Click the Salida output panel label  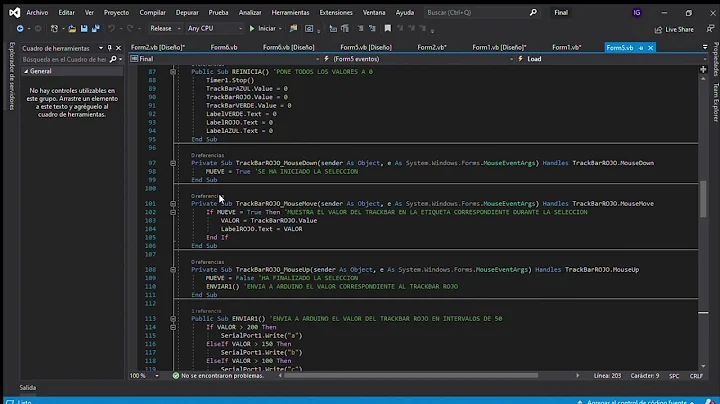click(27, 388)
